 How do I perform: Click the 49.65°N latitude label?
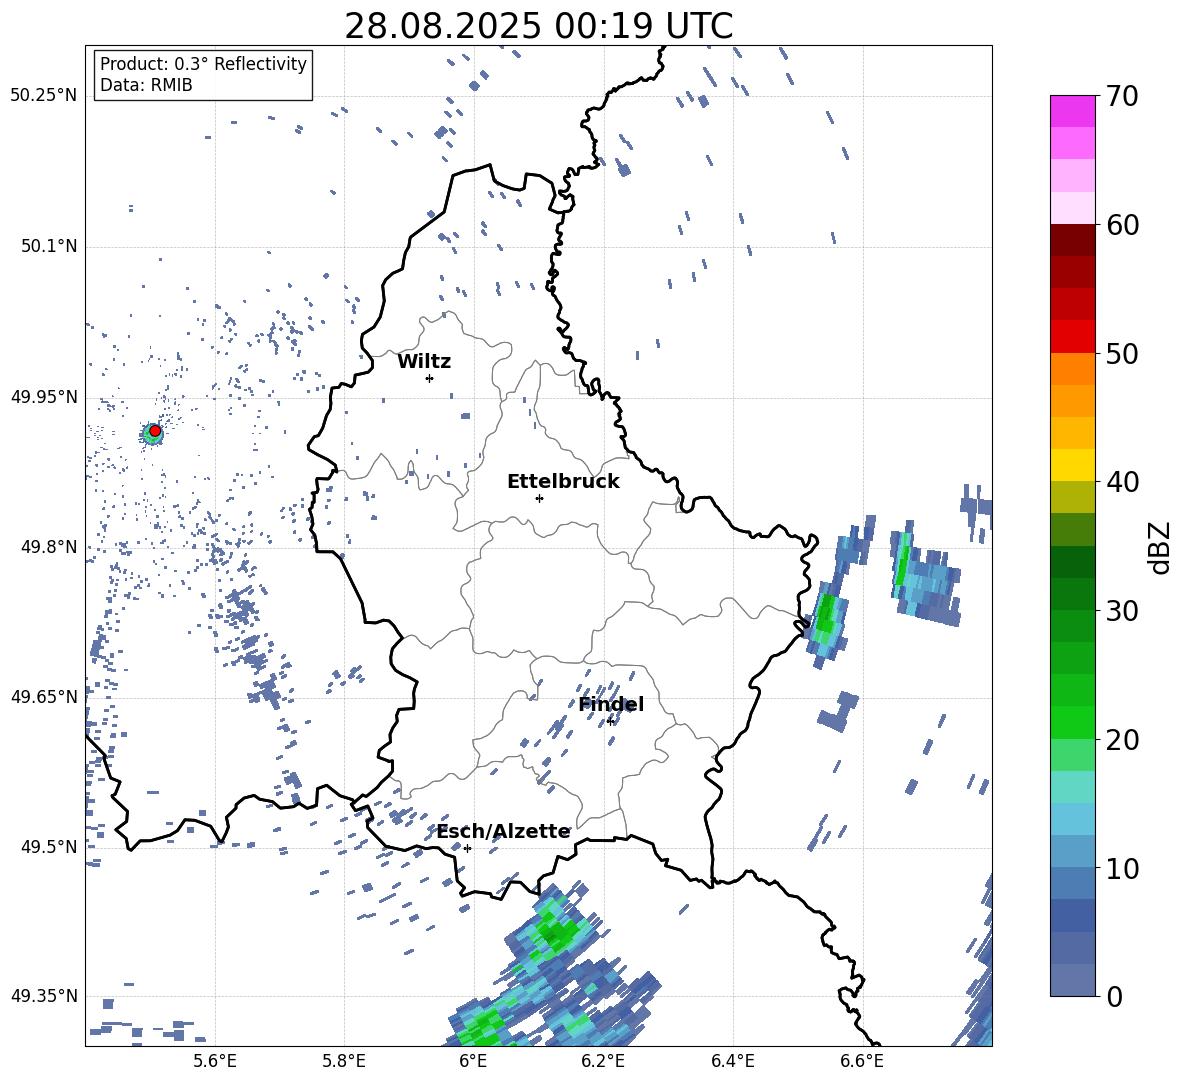[44, 696]
